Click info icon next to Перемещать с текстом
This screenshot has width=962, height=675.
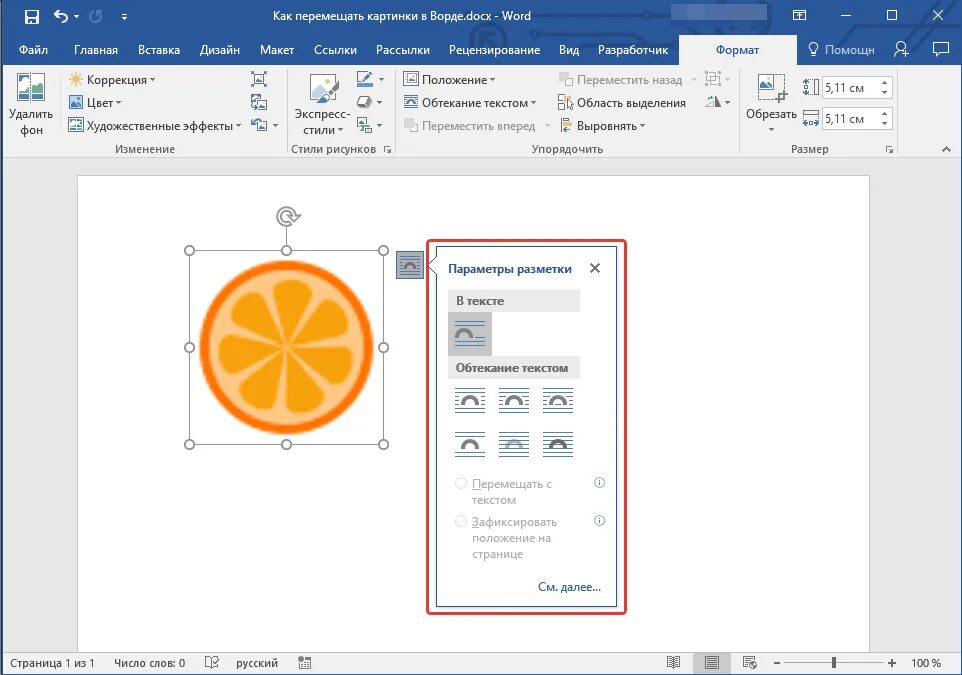pos(599,483)
